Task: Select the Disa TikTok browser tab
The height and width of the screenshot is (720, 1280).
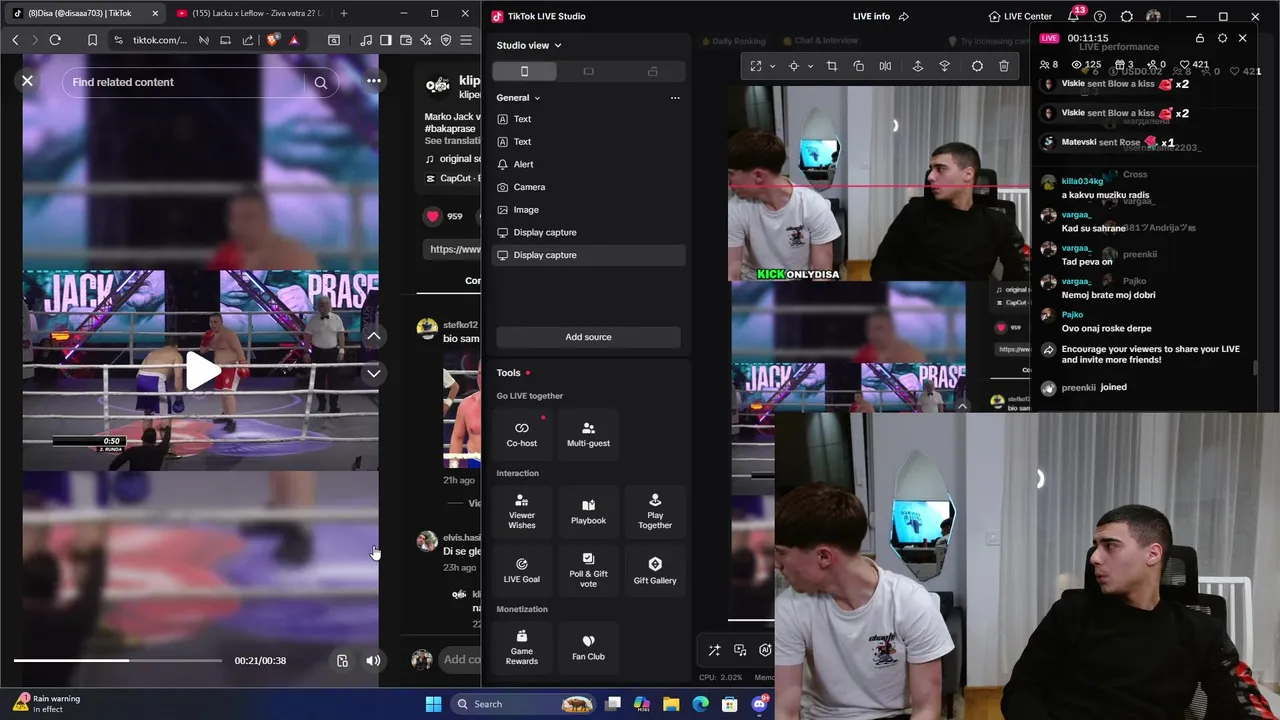Action: click(84, 13)
